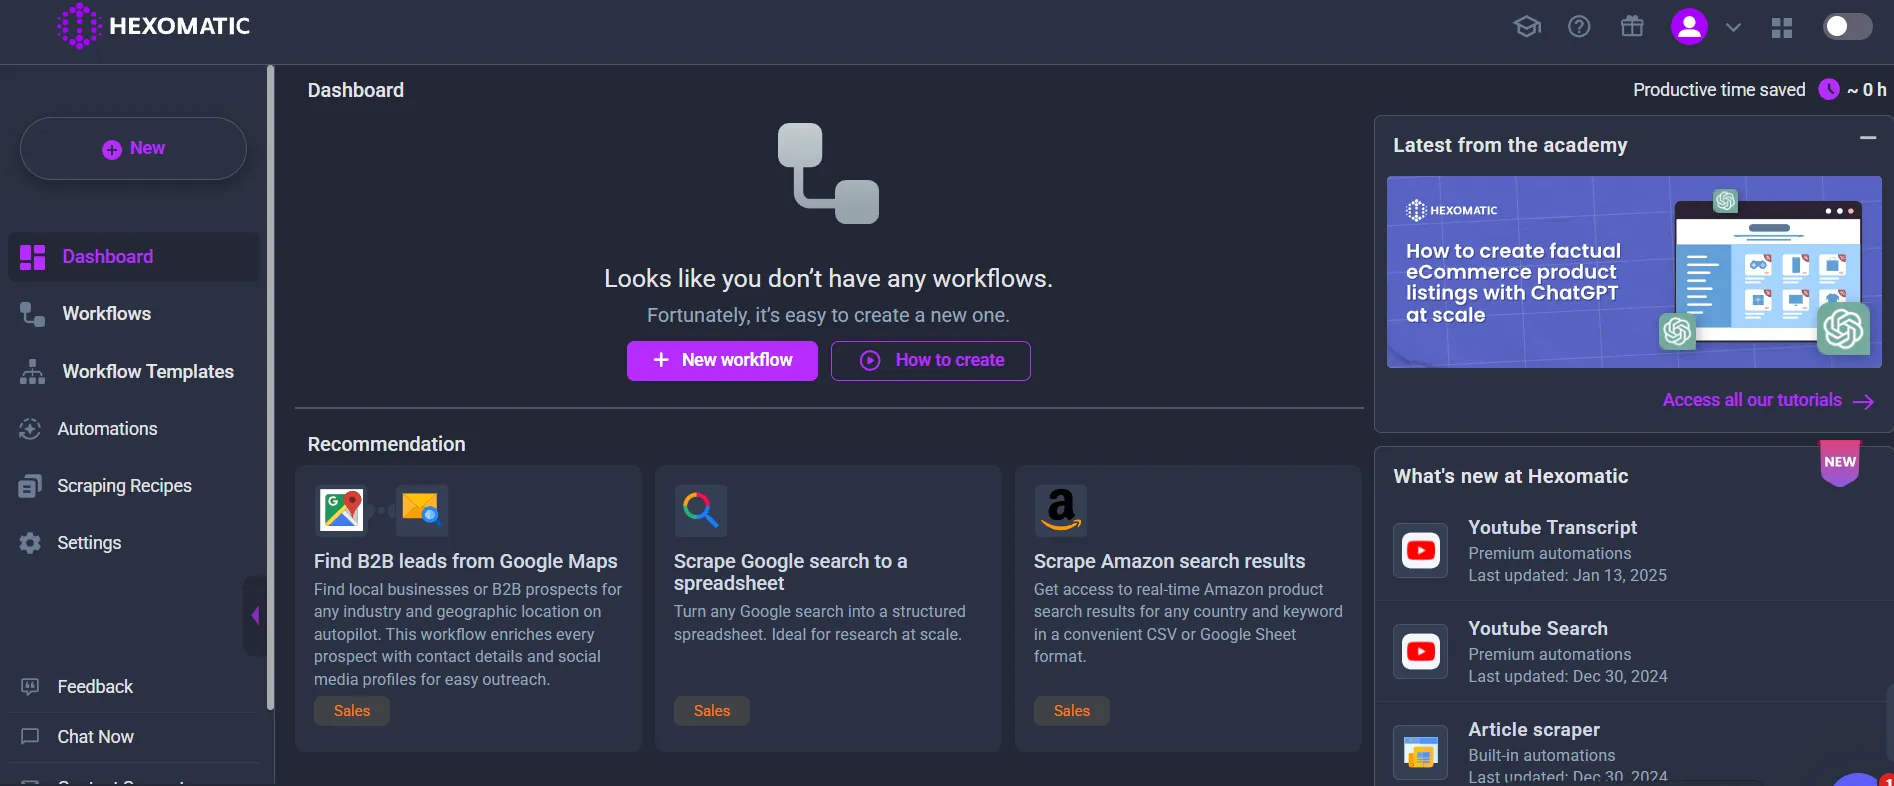Open the apps grid icon
1894x786 pixels.
tap(1782, 28)
